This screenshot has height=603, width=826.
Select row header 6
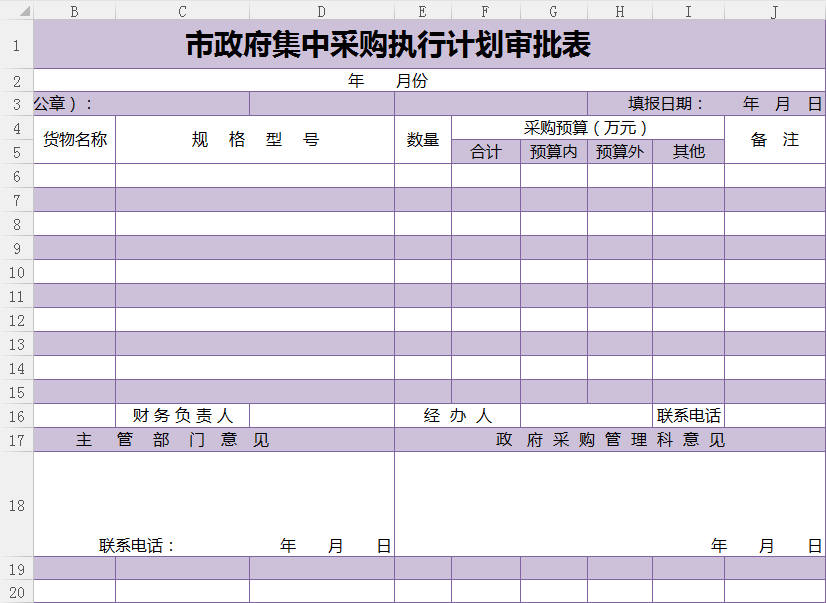click(x=16, y=176)
